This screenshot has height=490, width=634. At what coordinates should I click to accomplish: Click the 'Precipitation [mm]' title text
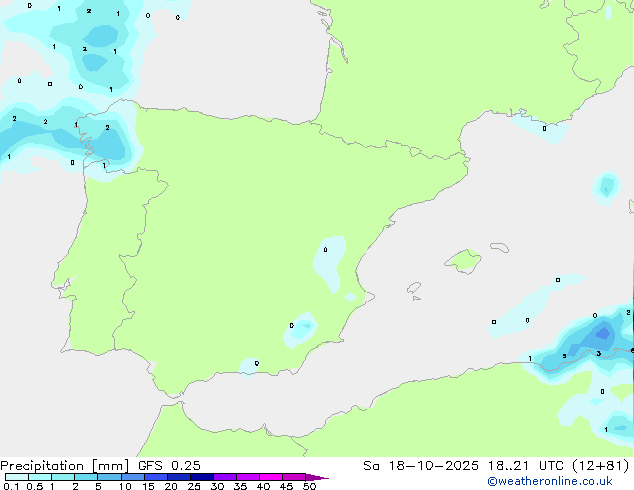point(65,466)
